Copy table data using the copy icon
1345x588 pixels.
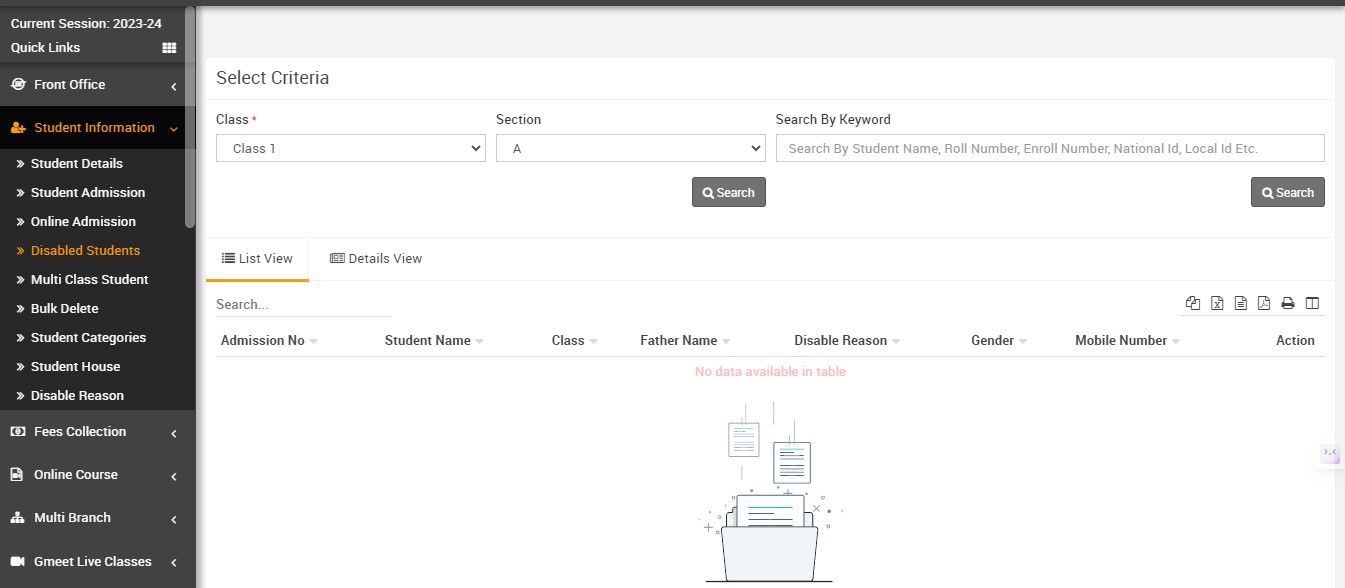coord(1193,304)
